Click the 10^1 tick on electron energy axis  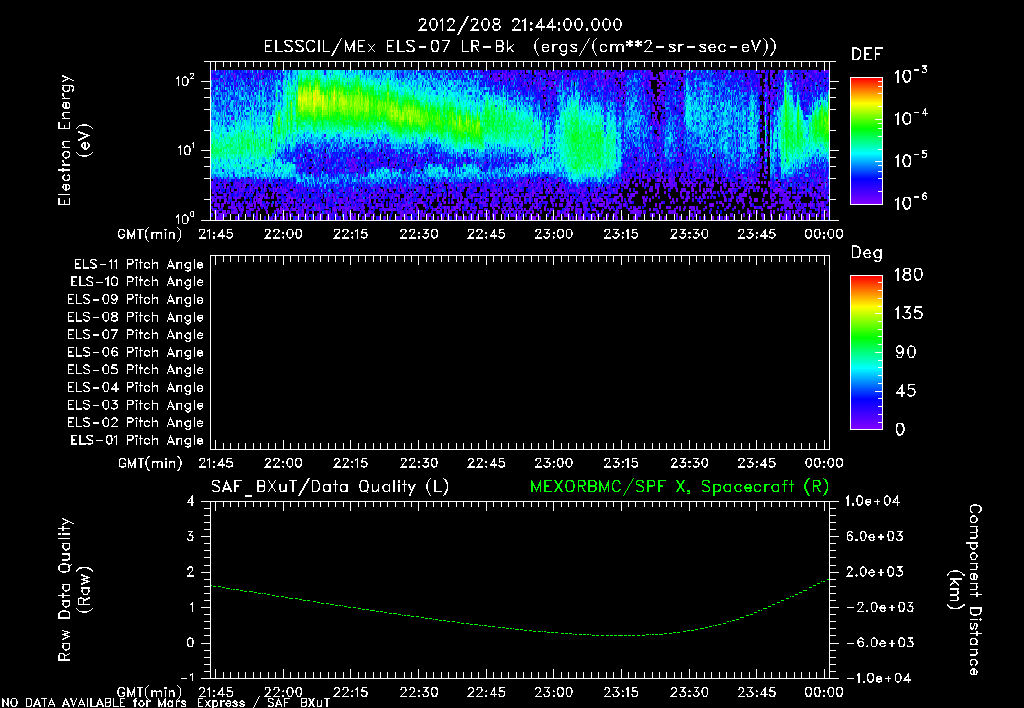pos(185,150)
